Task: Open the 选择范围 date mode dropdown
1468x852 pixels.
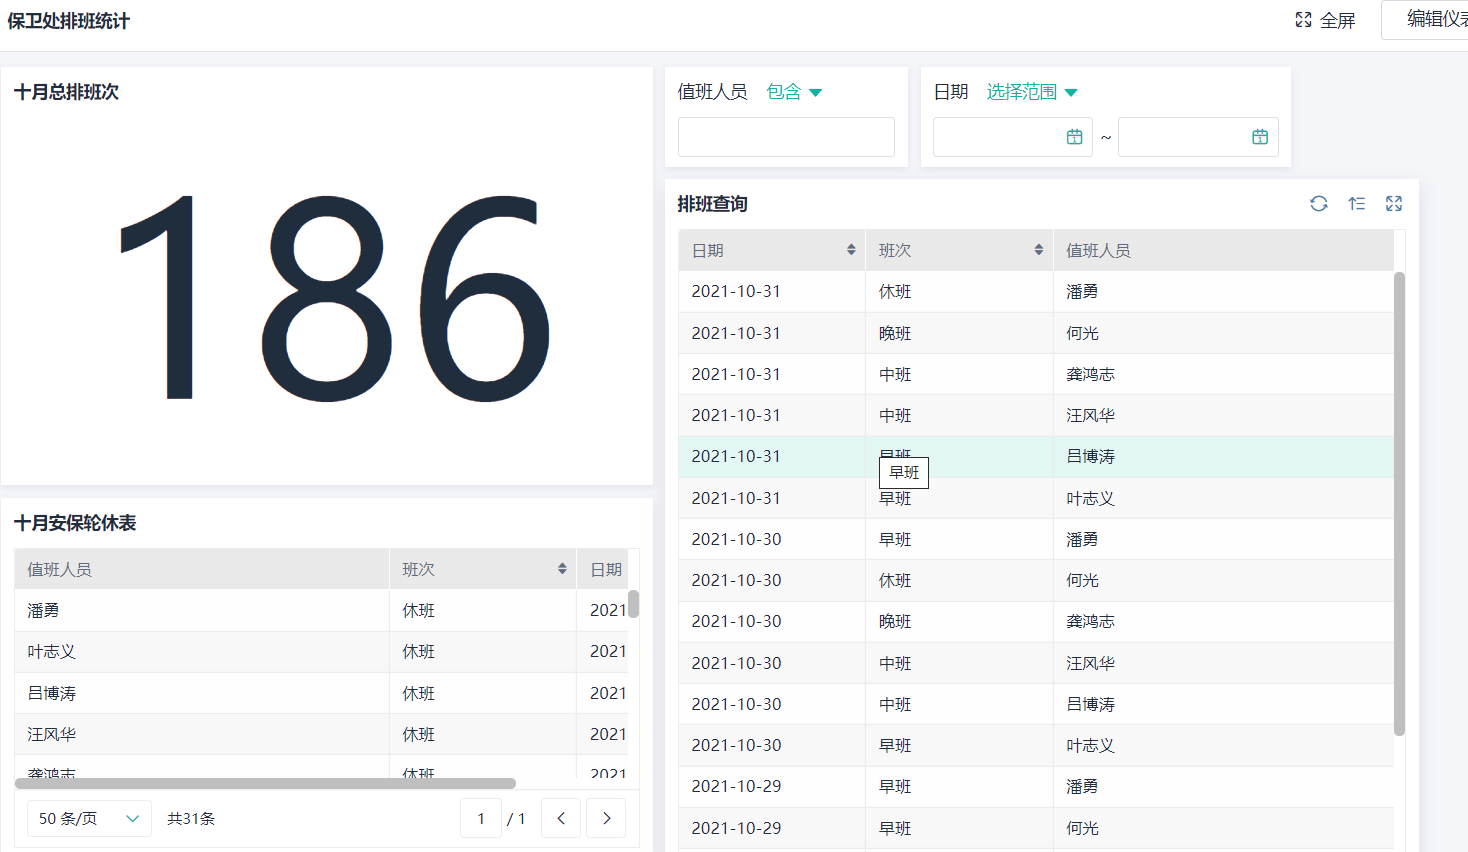Action: pos(1032,92)
